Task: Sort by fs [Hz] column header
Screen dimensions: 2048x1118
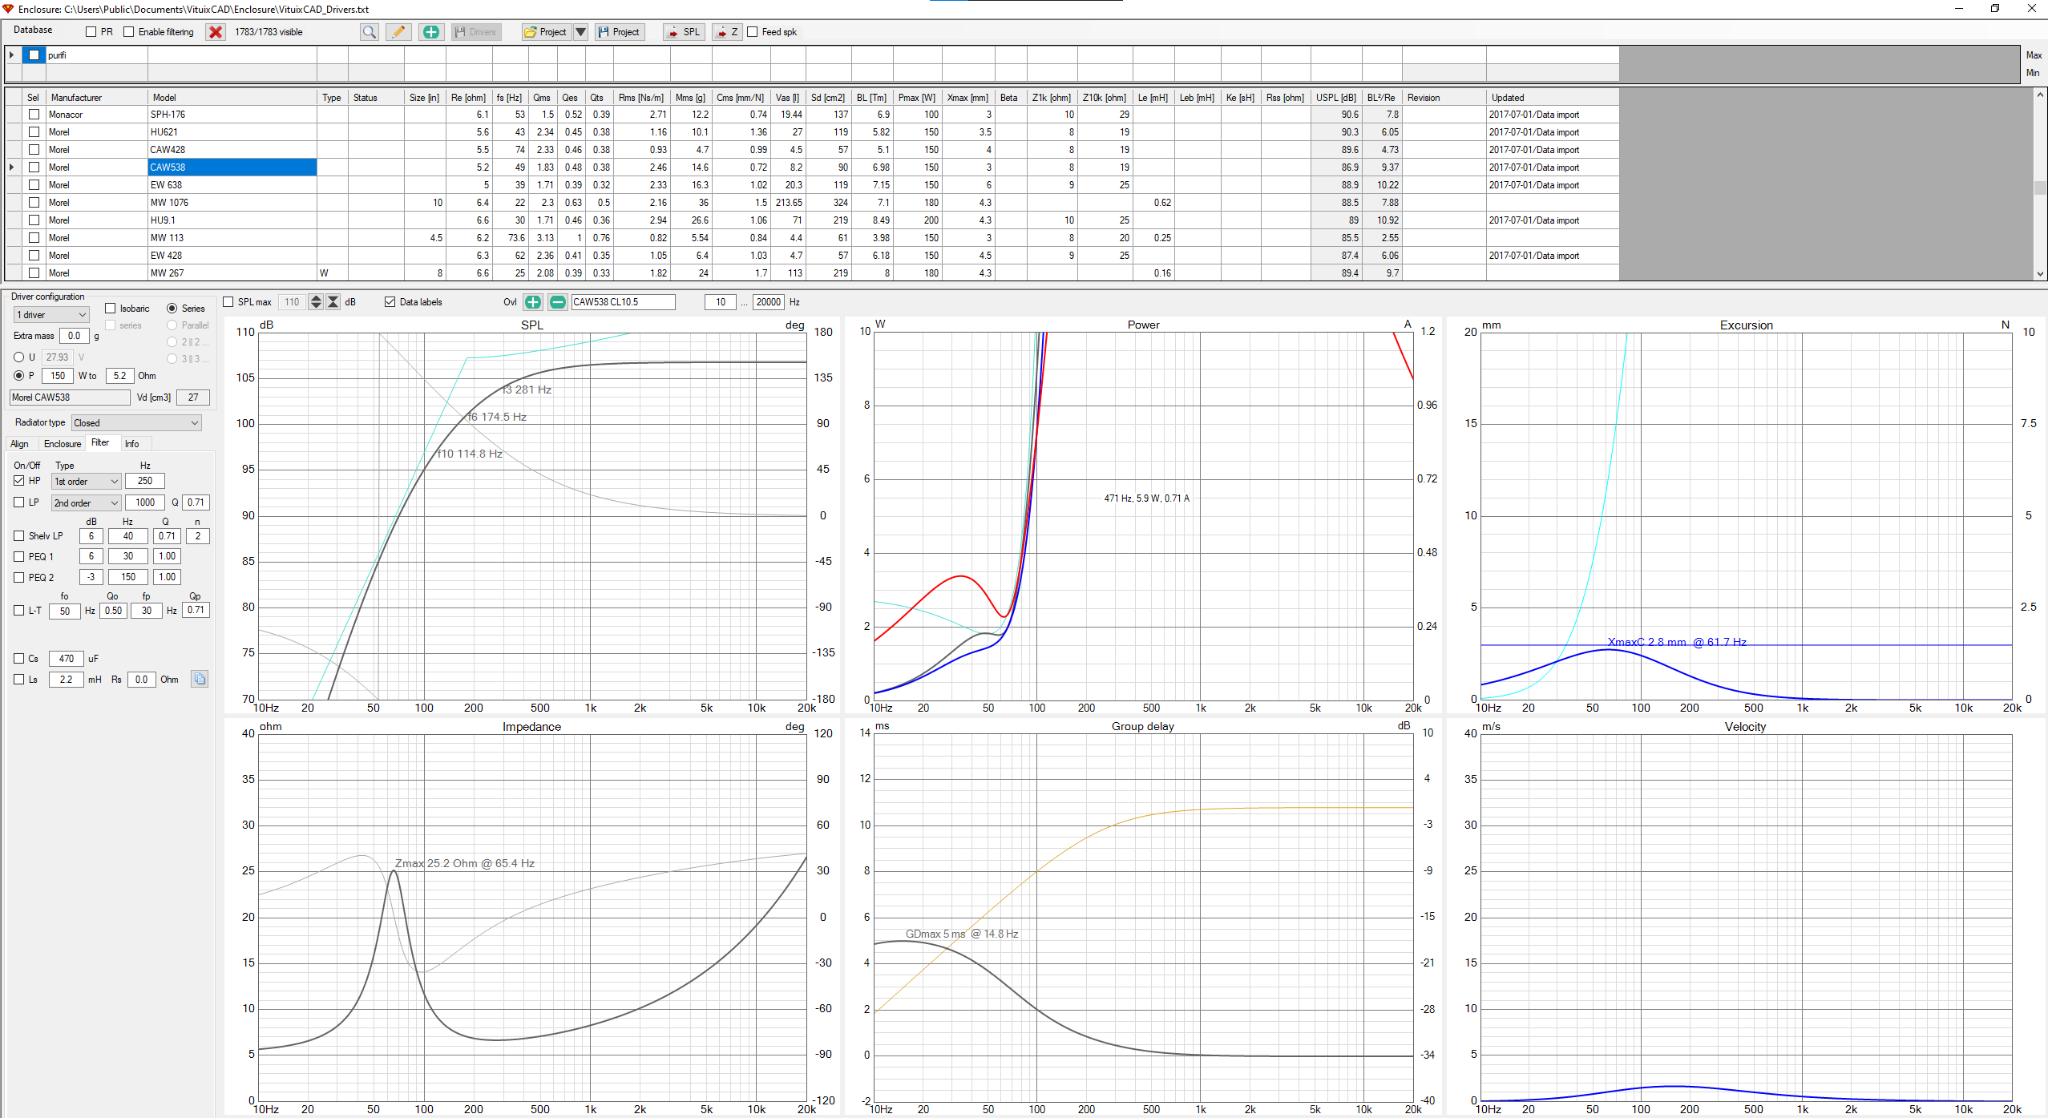Action: [508, 98]
